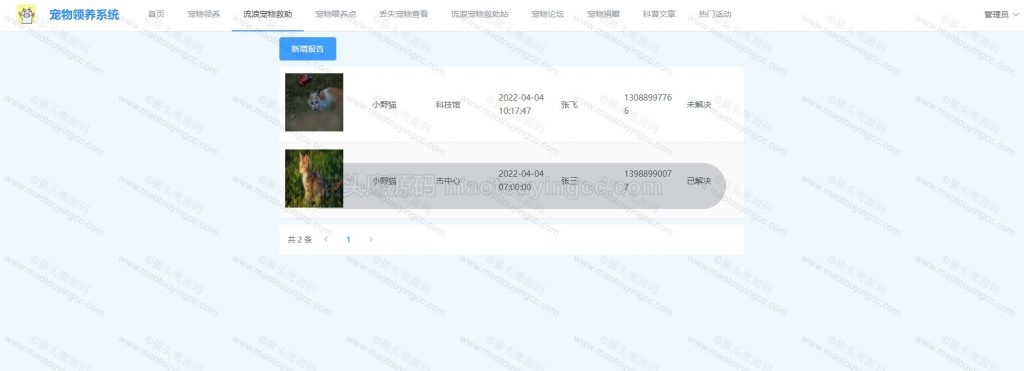Click the phone number 13088997766

point(648,105)
